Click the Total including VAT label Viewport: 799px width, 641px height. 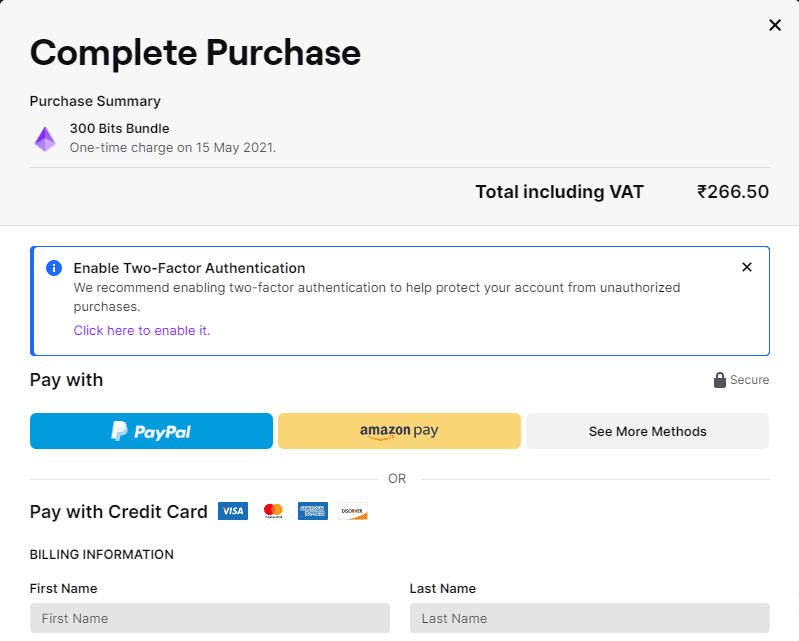[x=559, y=192]
